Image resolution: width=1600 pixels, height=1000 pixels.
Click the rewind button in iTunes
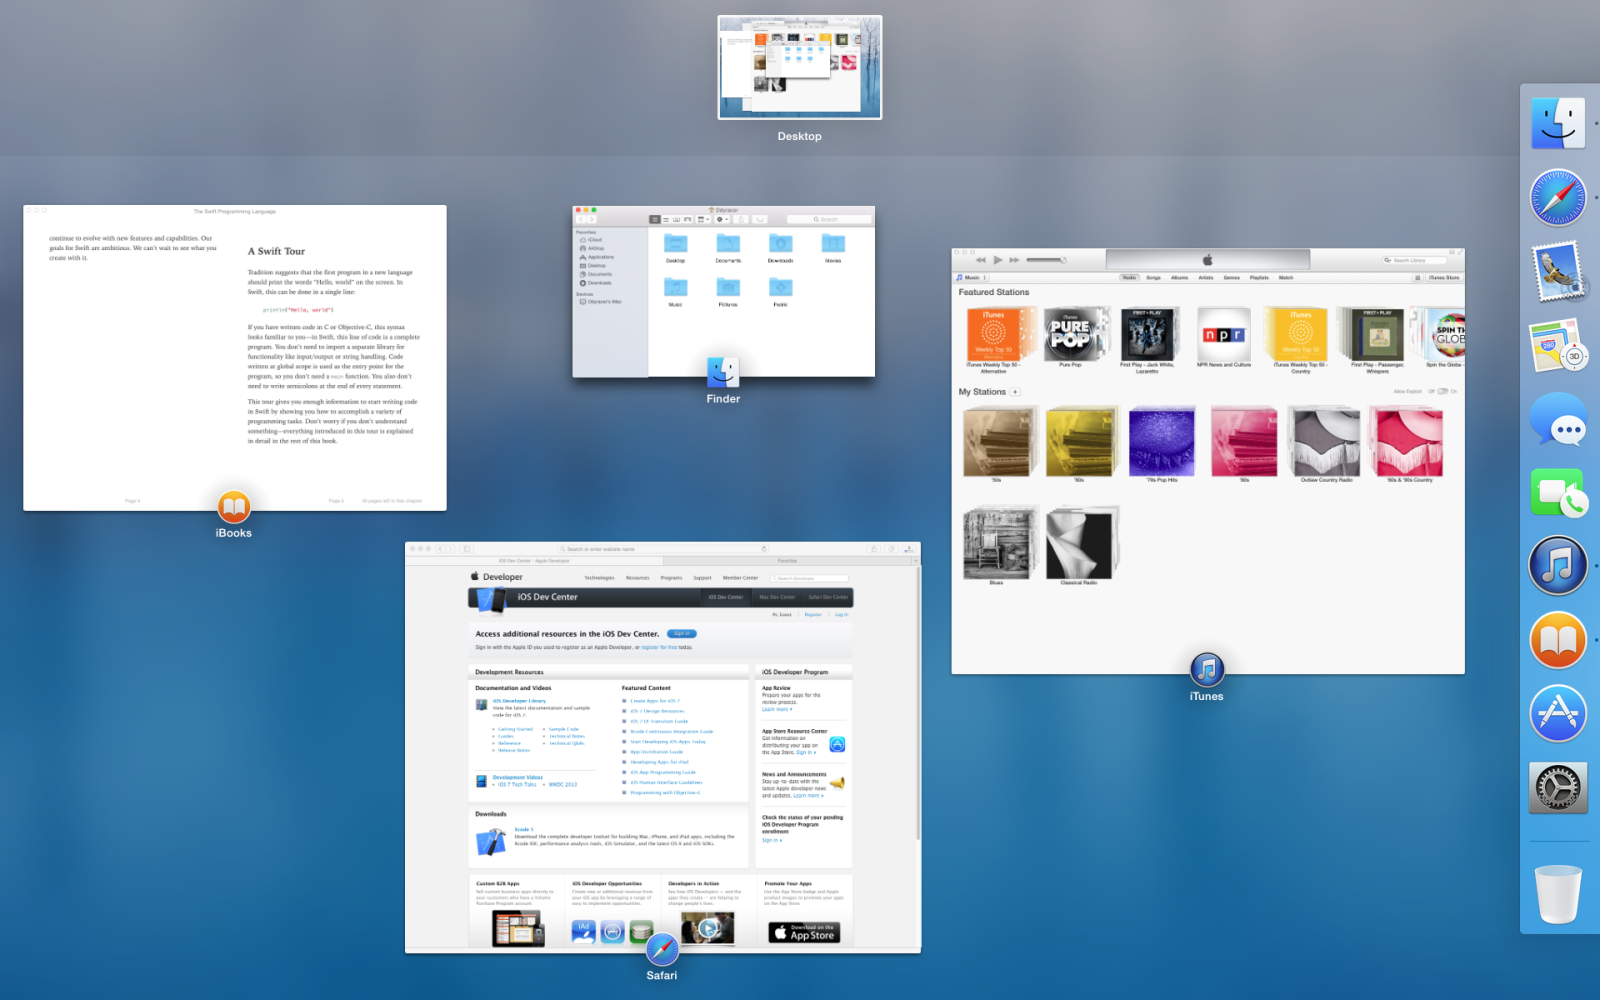click(981, 260)
